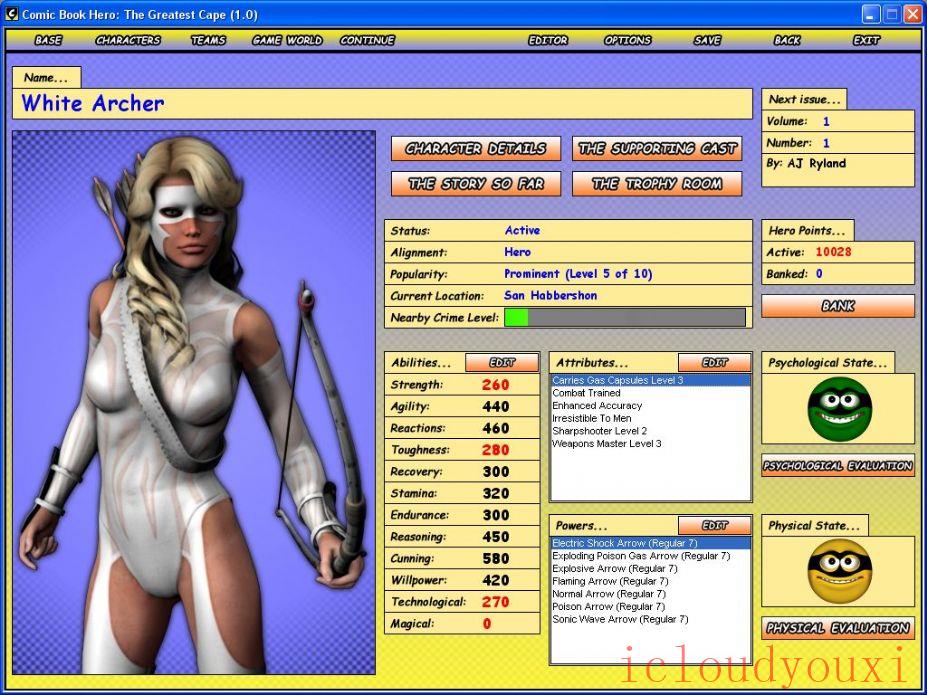
Task: Click the yellow physical state face icon
Action: (840, 571)
